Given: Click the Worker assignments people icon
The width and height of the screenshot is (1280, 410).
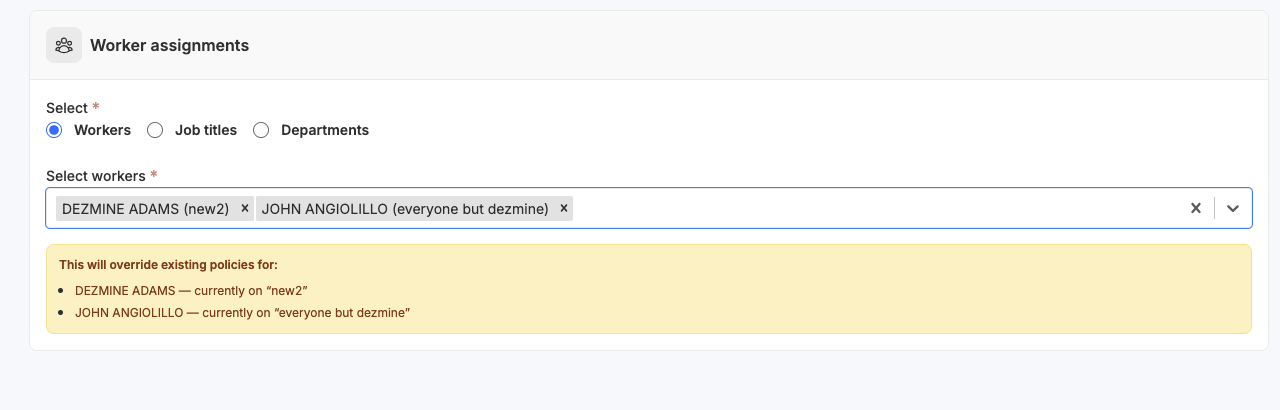Looking at the screenshot, I should pyautogui.click(x=64, y=45).
